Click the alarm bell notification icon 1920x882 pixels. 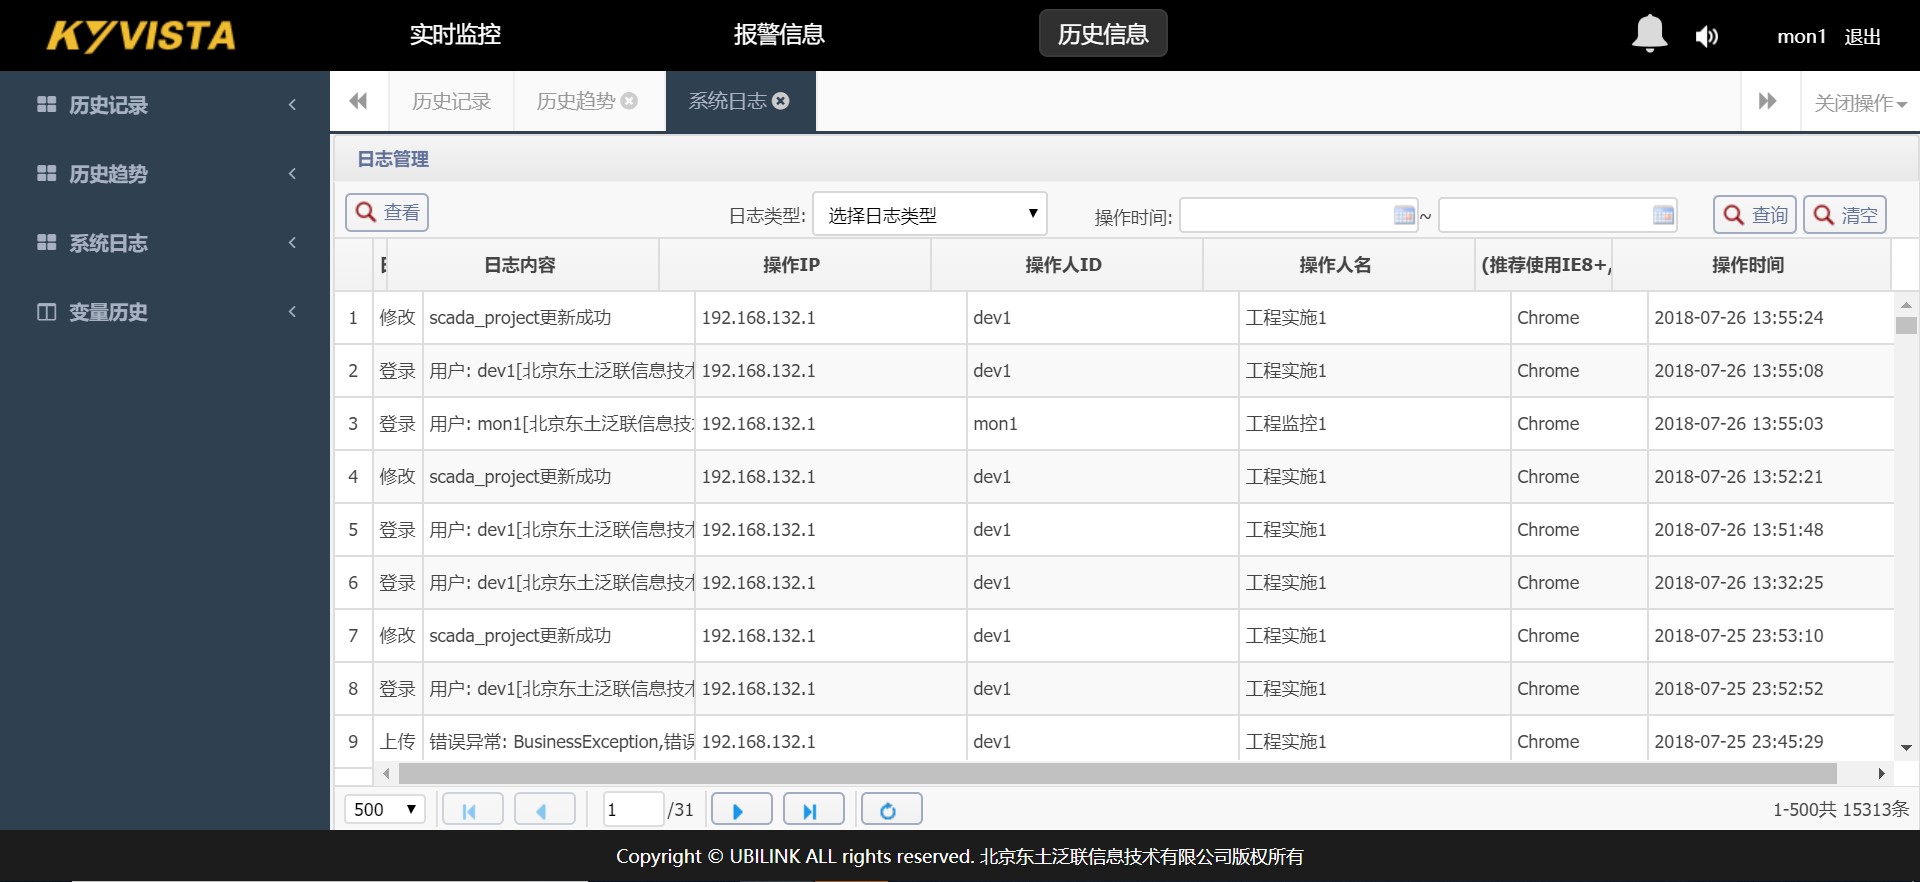pyautogui.click(x=1649, y=35)
